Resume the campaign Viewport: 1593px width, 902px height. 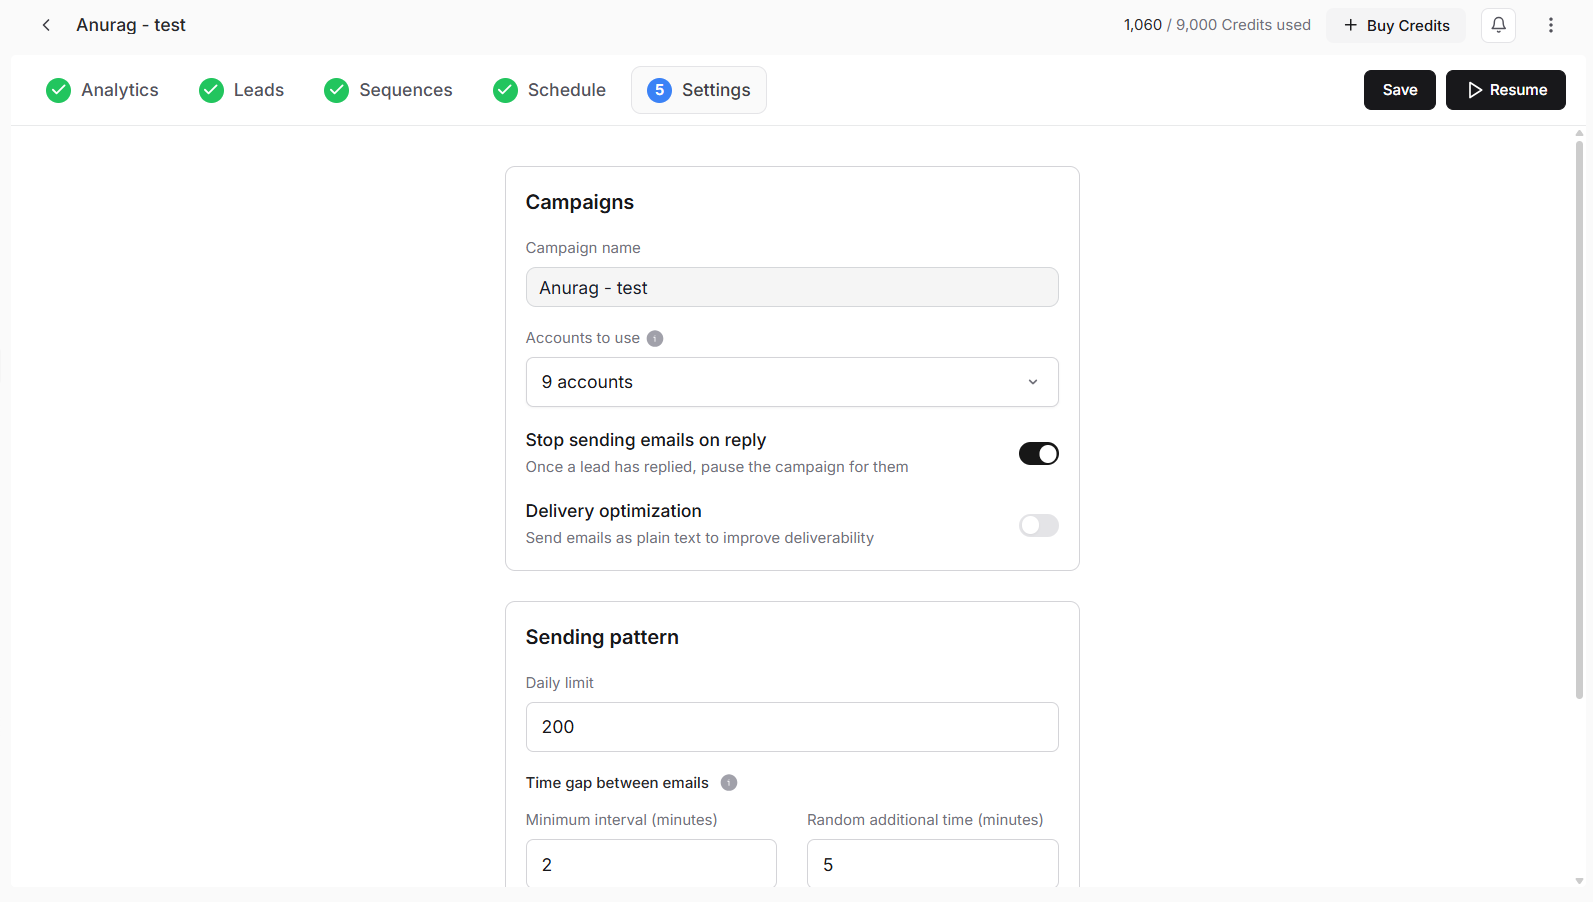(x=1505, y=90)
